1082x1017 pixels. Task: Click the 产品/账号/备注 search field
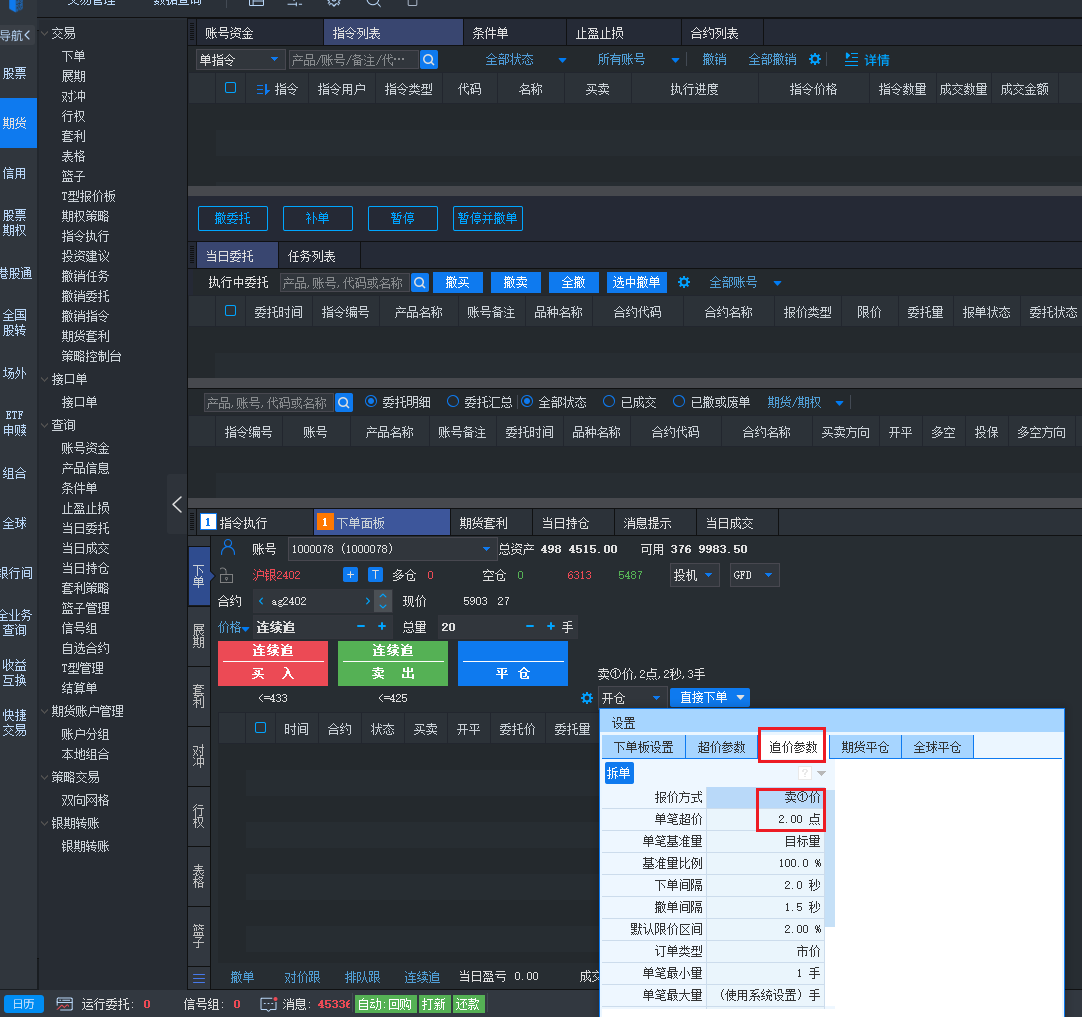click(353, 60)
